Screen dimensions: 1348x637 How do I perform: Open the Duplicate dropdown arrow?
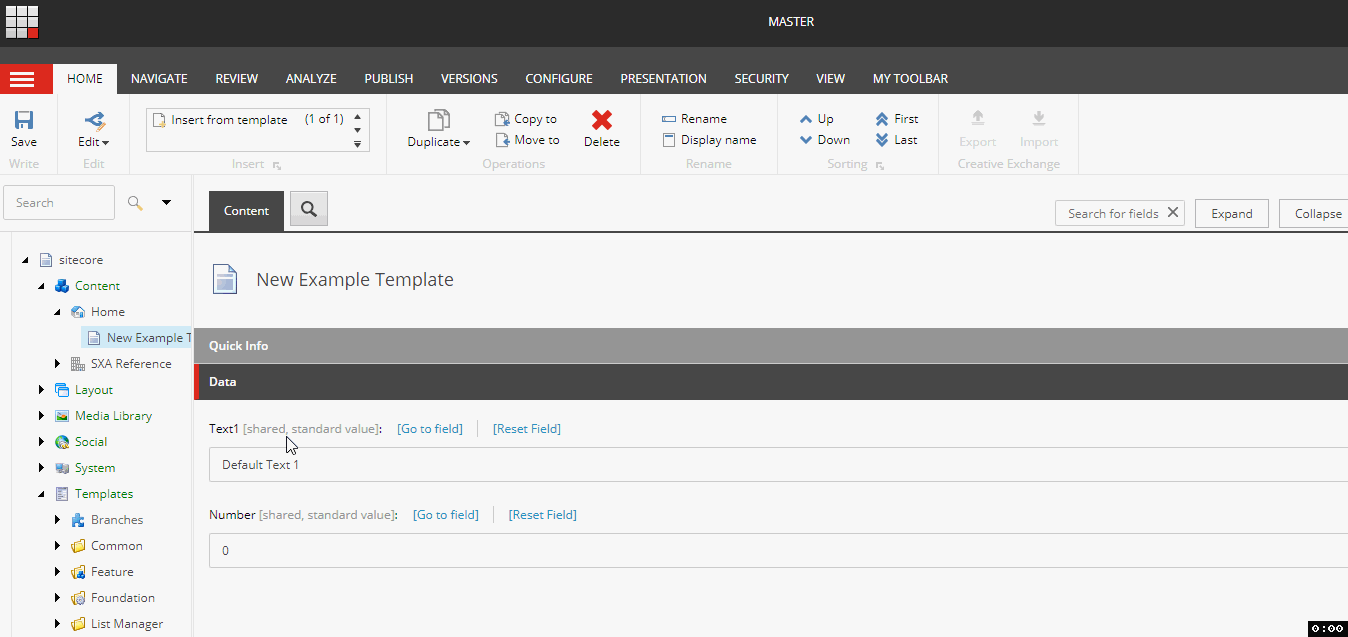point(466,143)
